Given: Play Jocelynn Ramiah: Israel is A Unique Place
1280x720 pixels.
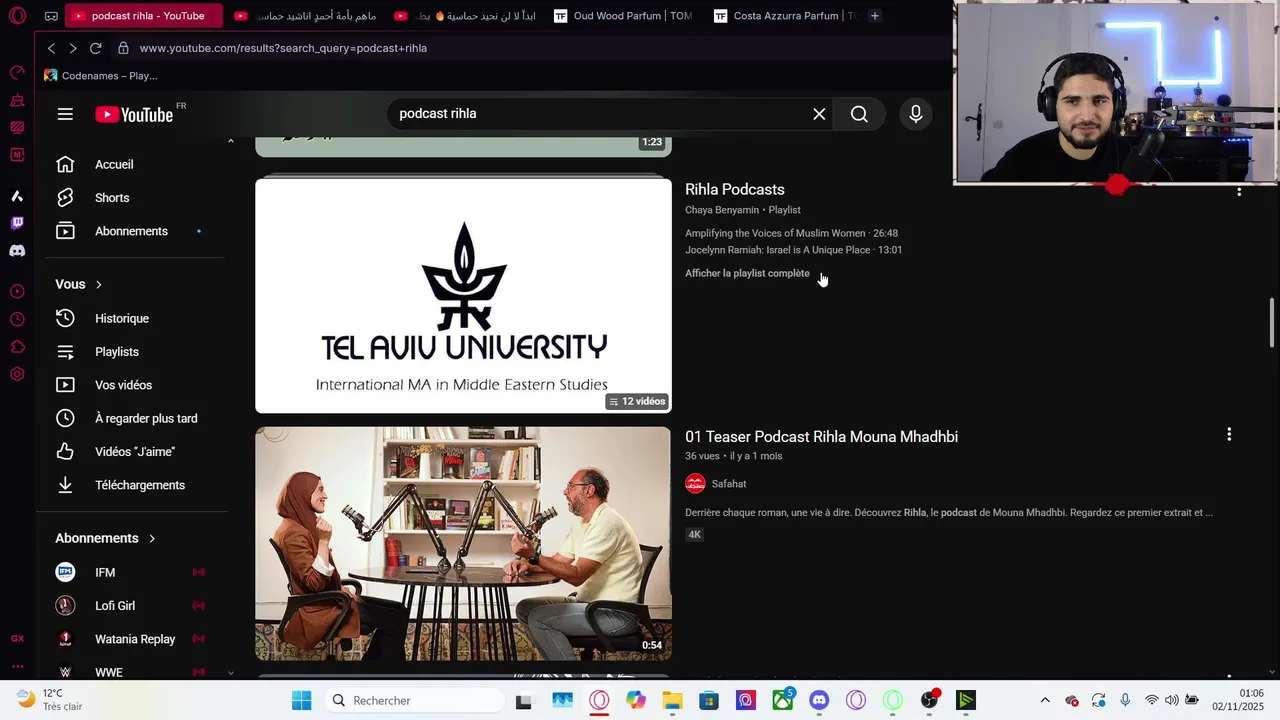Looking at the screenshot, I should click(x=793, y=250).
